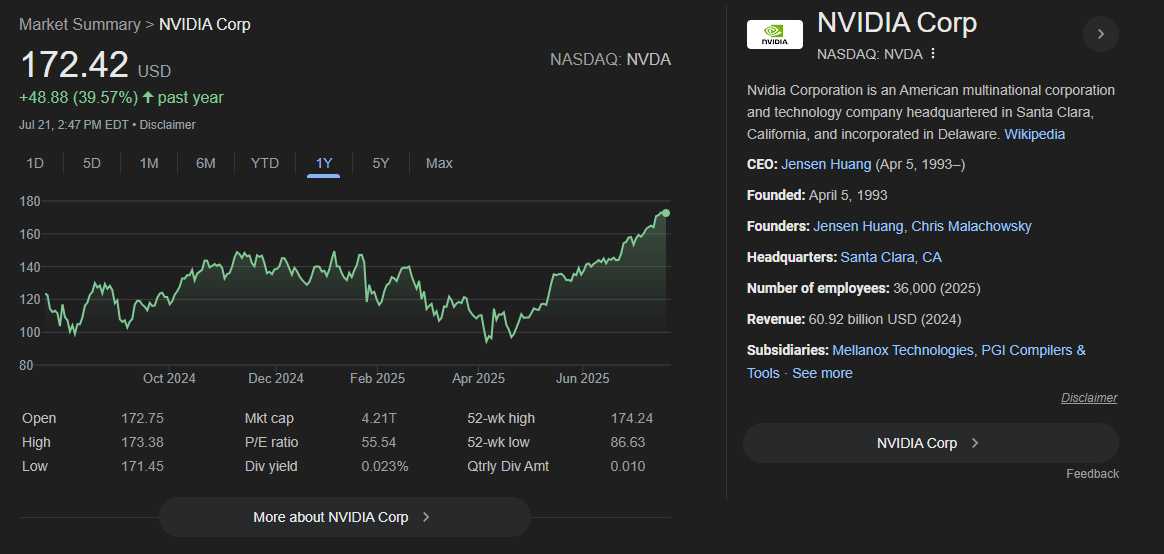
Task: Click the Disclaimer link under the price
Action: pos(168,125)
